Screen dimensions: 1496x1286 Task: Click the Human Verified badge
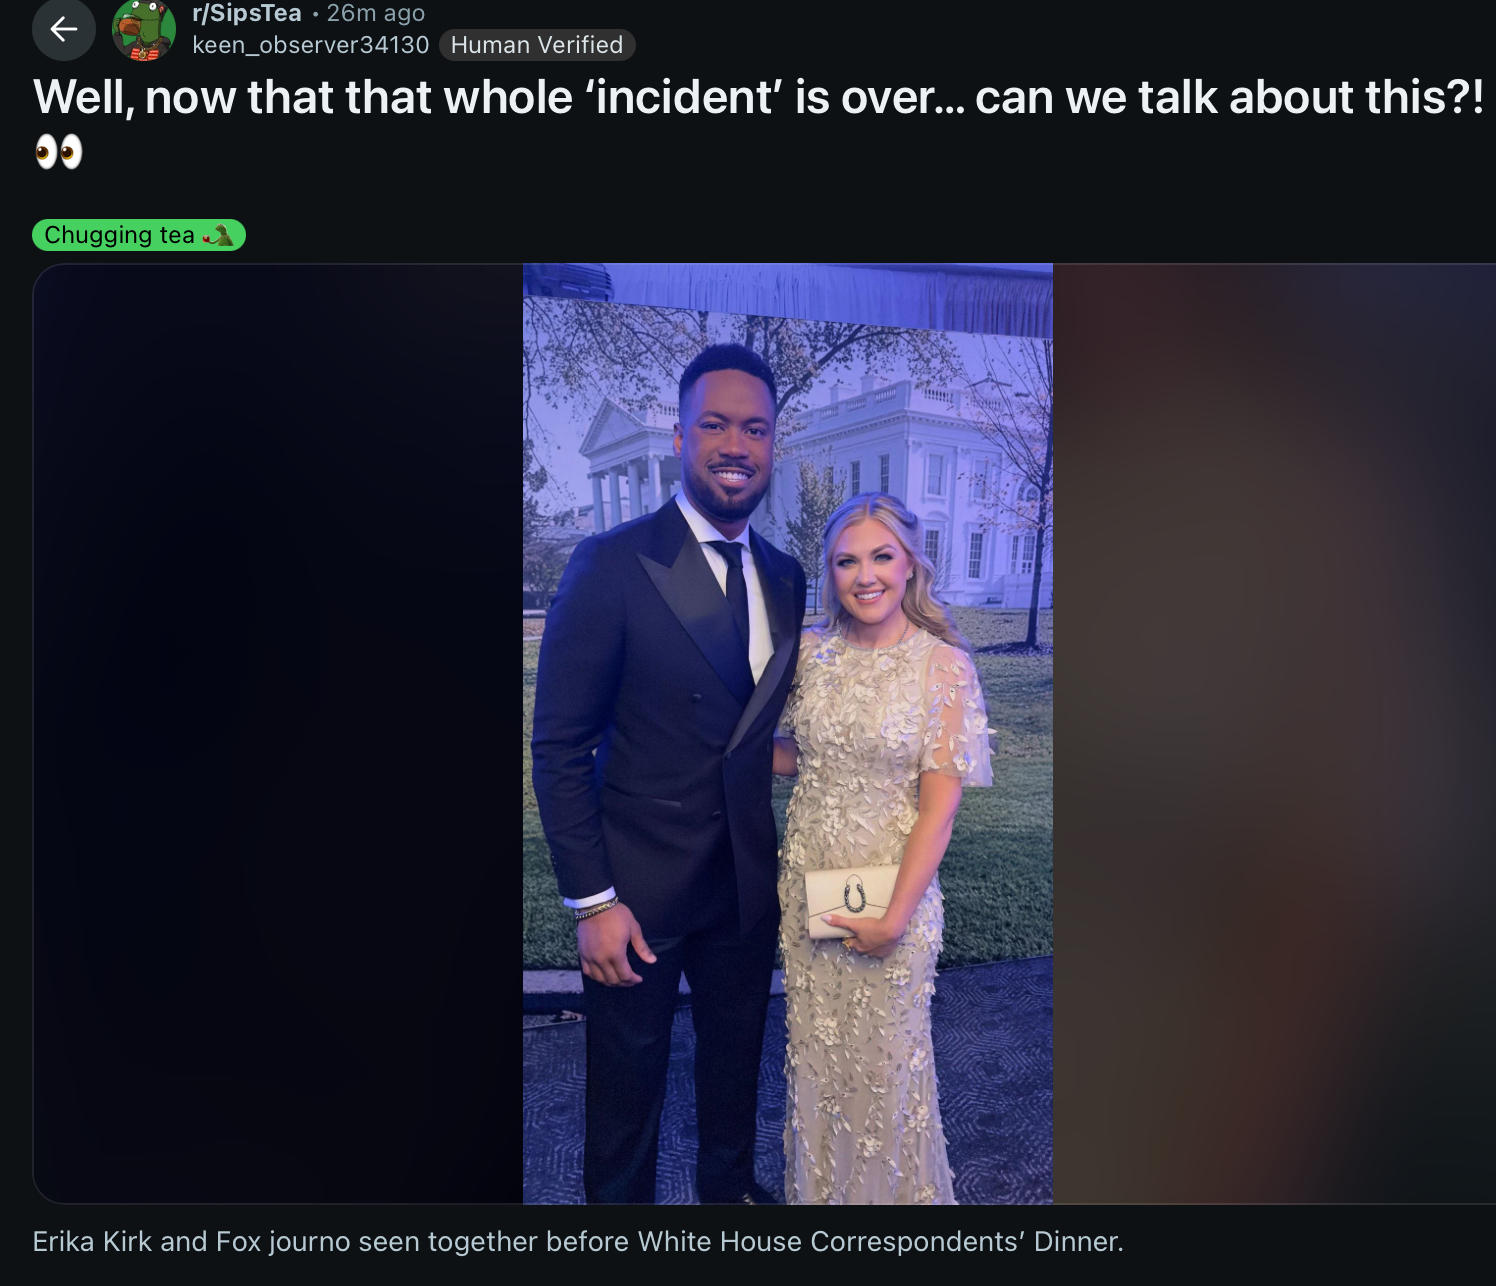coord(537,45)
